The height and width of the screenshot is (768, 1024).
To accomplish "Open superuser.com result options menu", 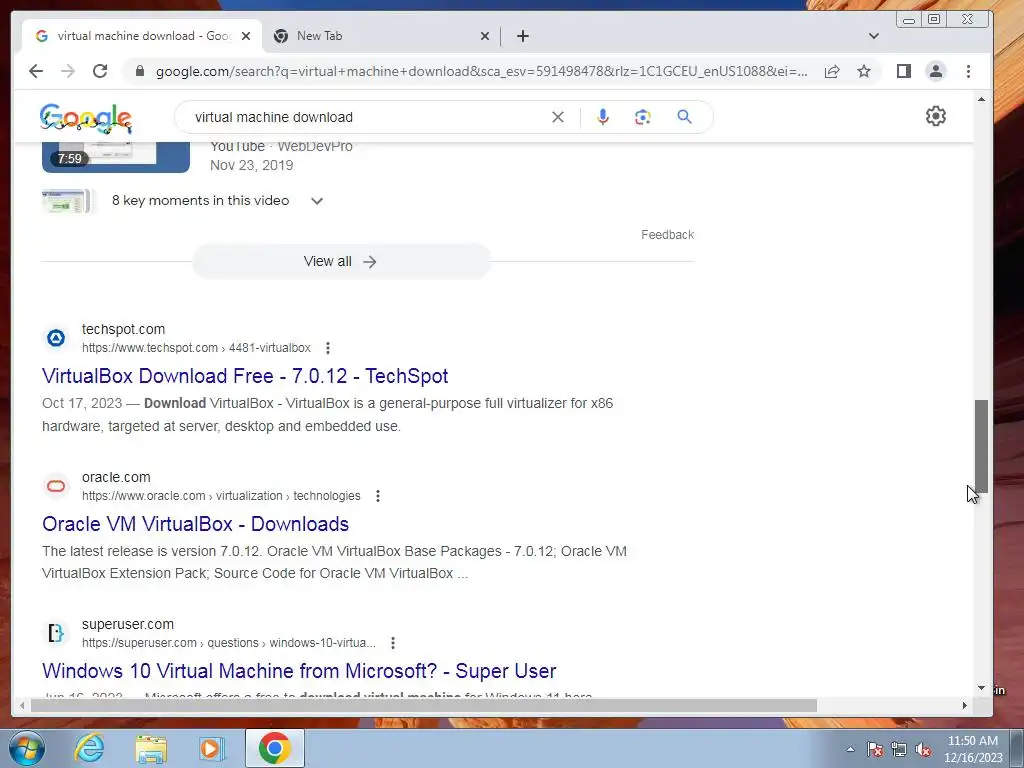I will click(392, 643).
